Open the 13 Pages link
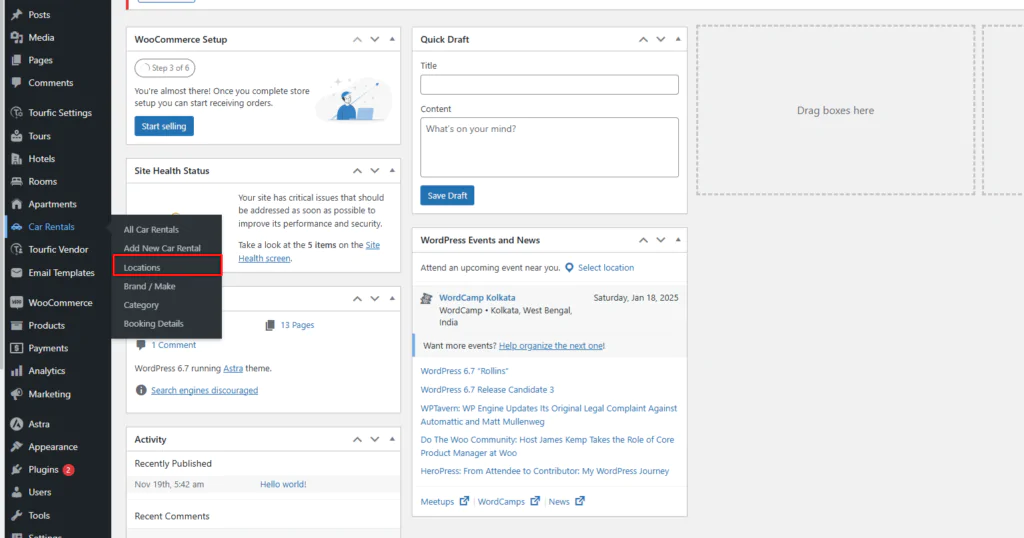 pyautogui.click(x=297, y=324)
